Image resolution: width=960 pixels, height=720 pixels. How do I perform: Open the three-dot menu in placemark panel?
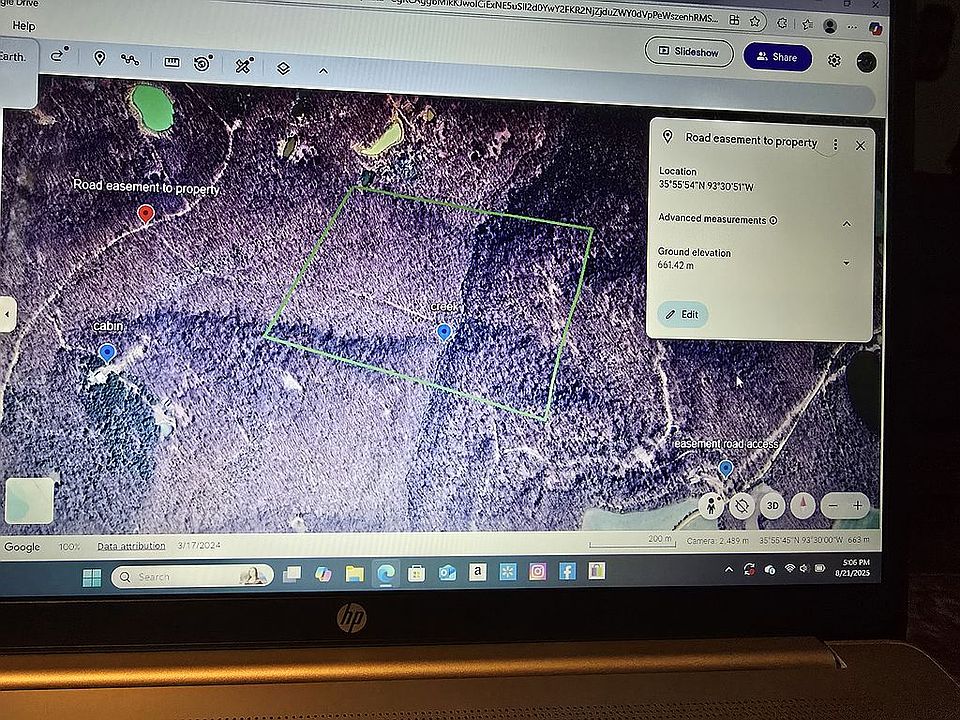(x=835, y=144)
